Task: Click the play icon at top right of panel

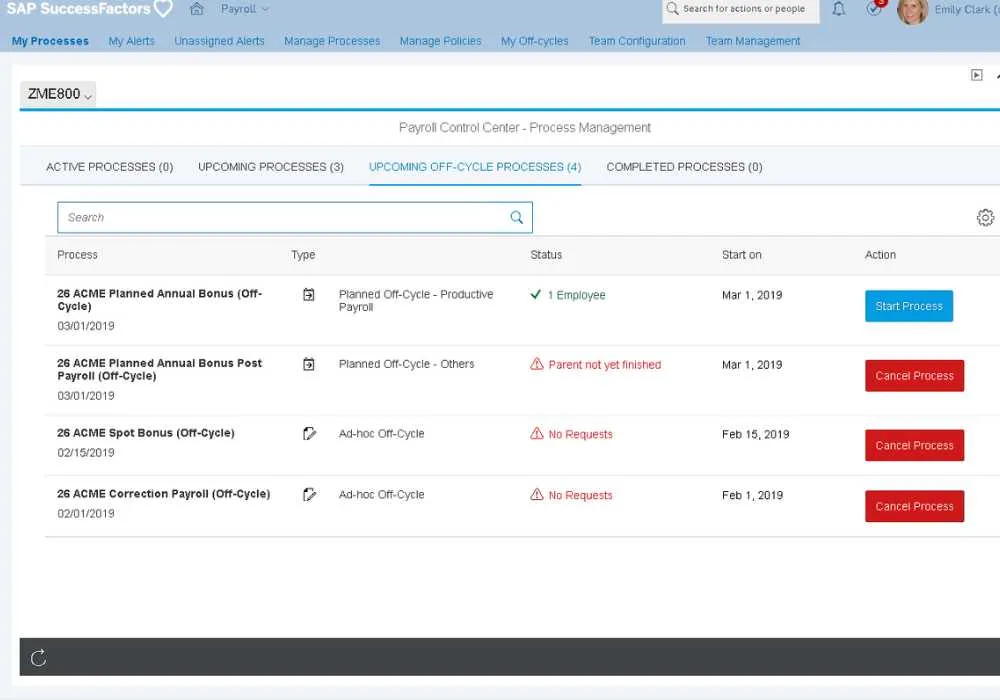Action: pyautogui.click(x=976, y=75)
